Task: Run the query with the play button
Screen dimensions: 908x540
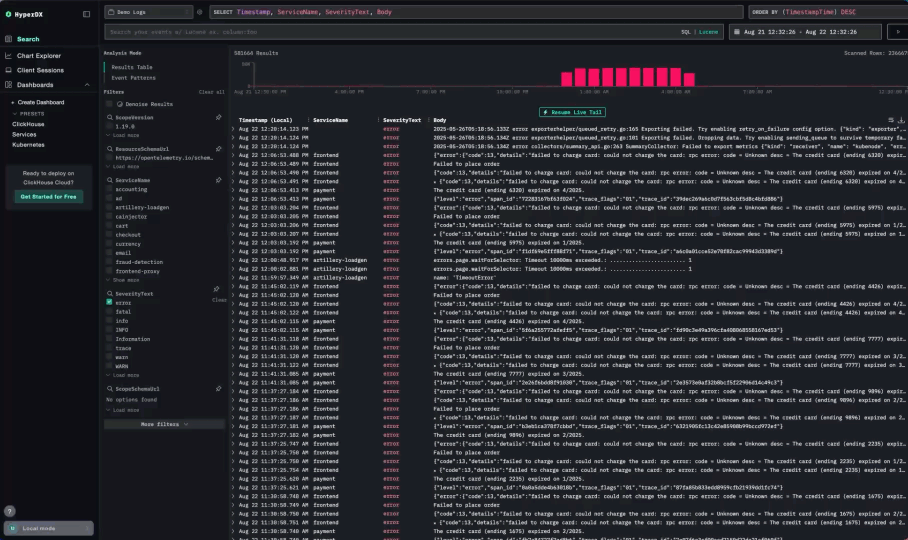Action: pyautogui.click(x=897, y=32)
